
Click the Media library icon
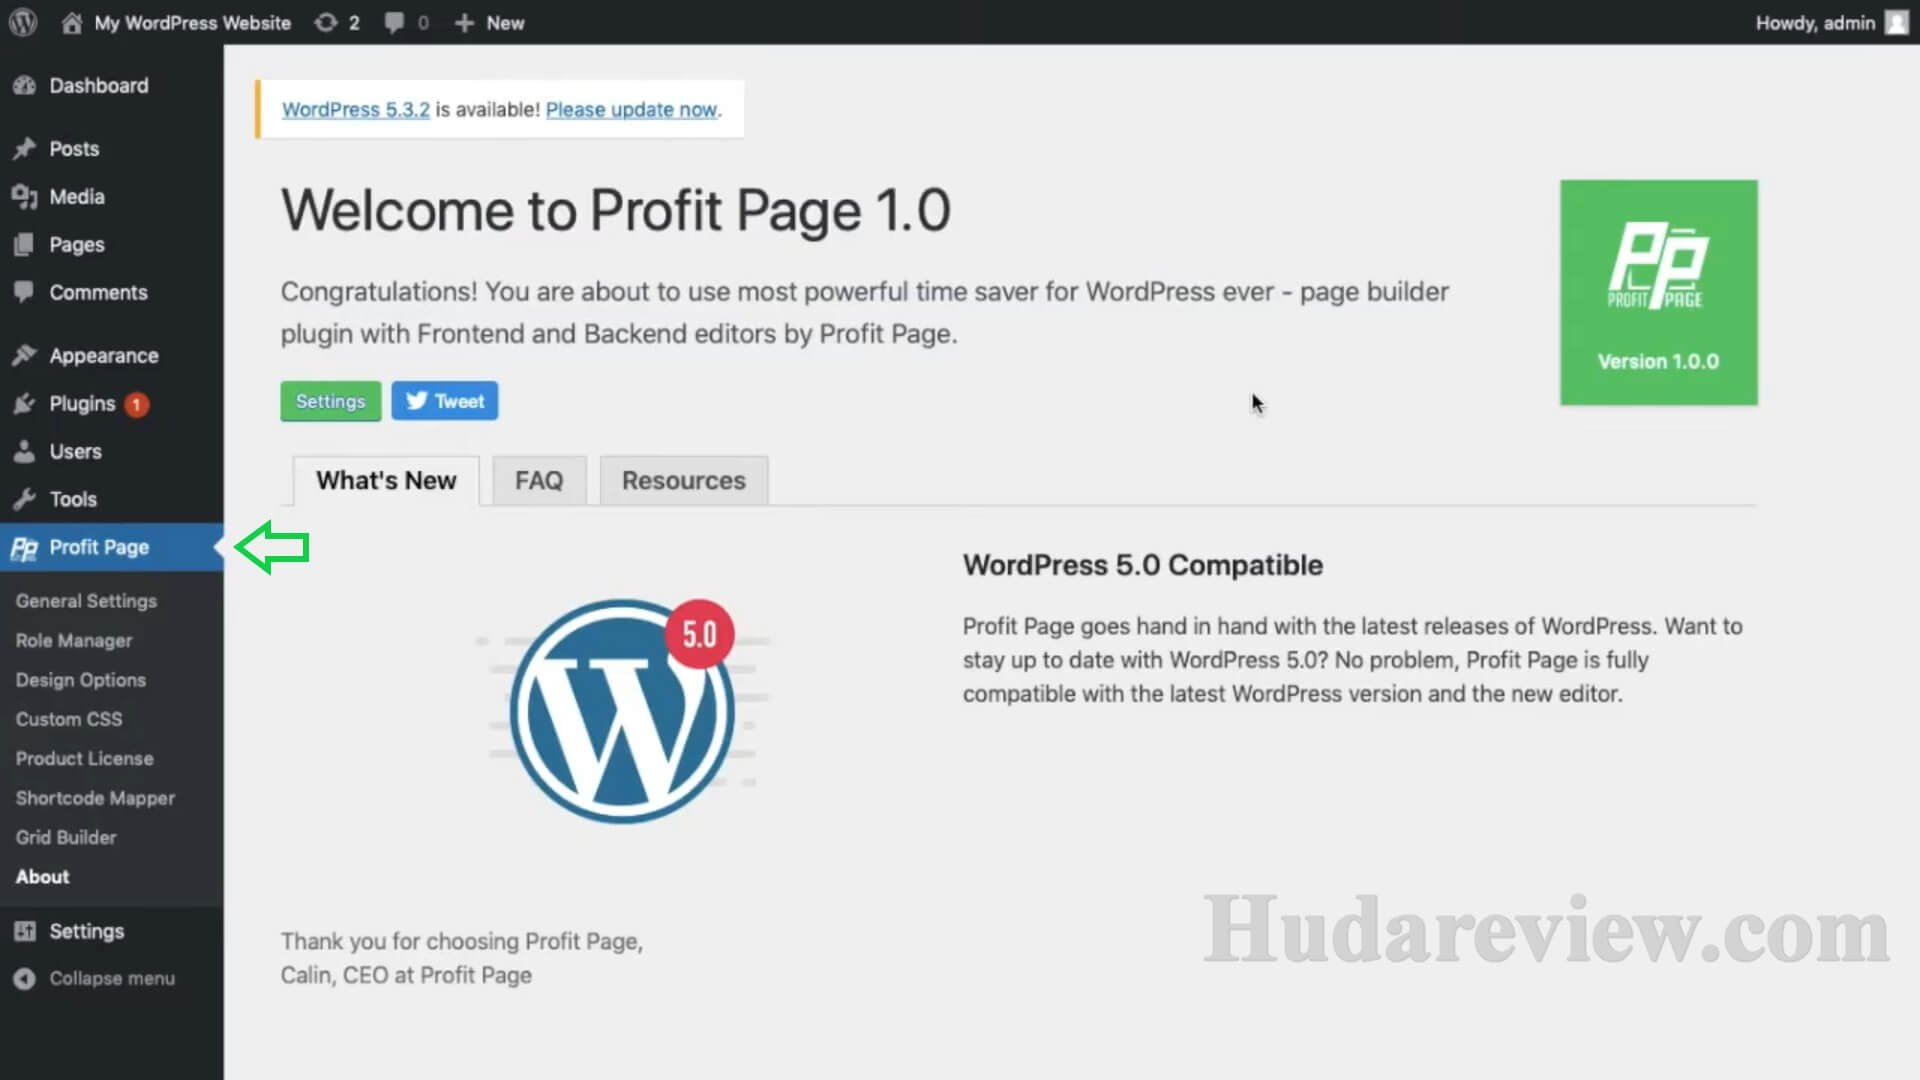[x=24, y=197]
